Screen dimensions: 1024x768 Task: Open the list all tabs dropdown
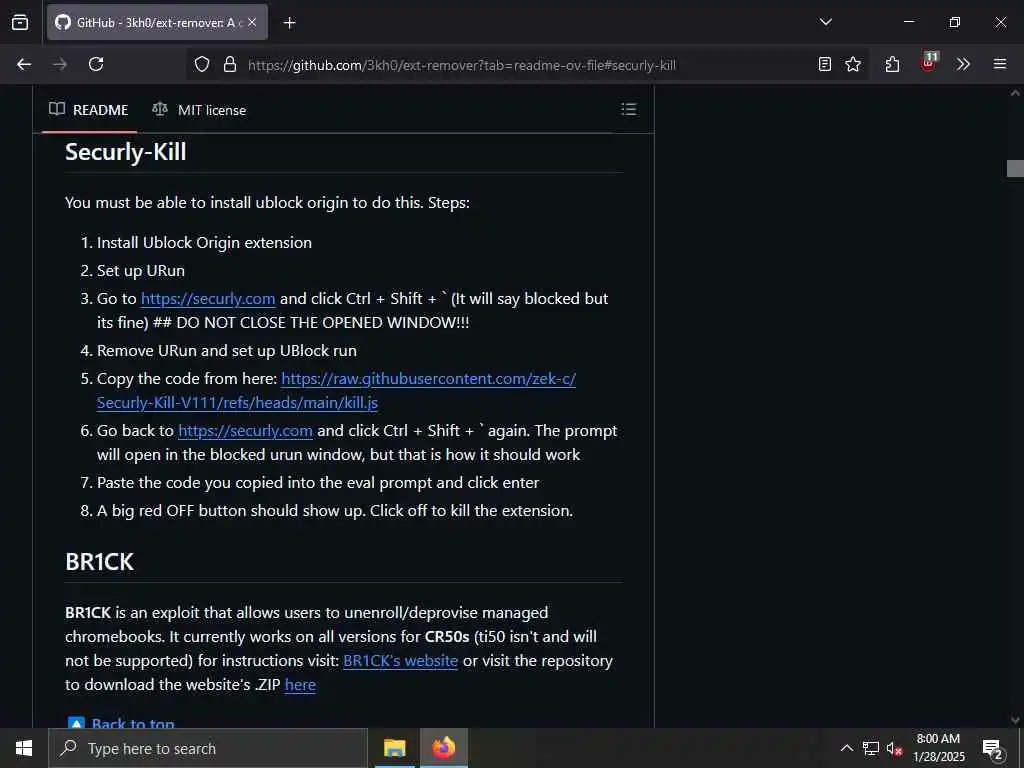pos(825,22)
